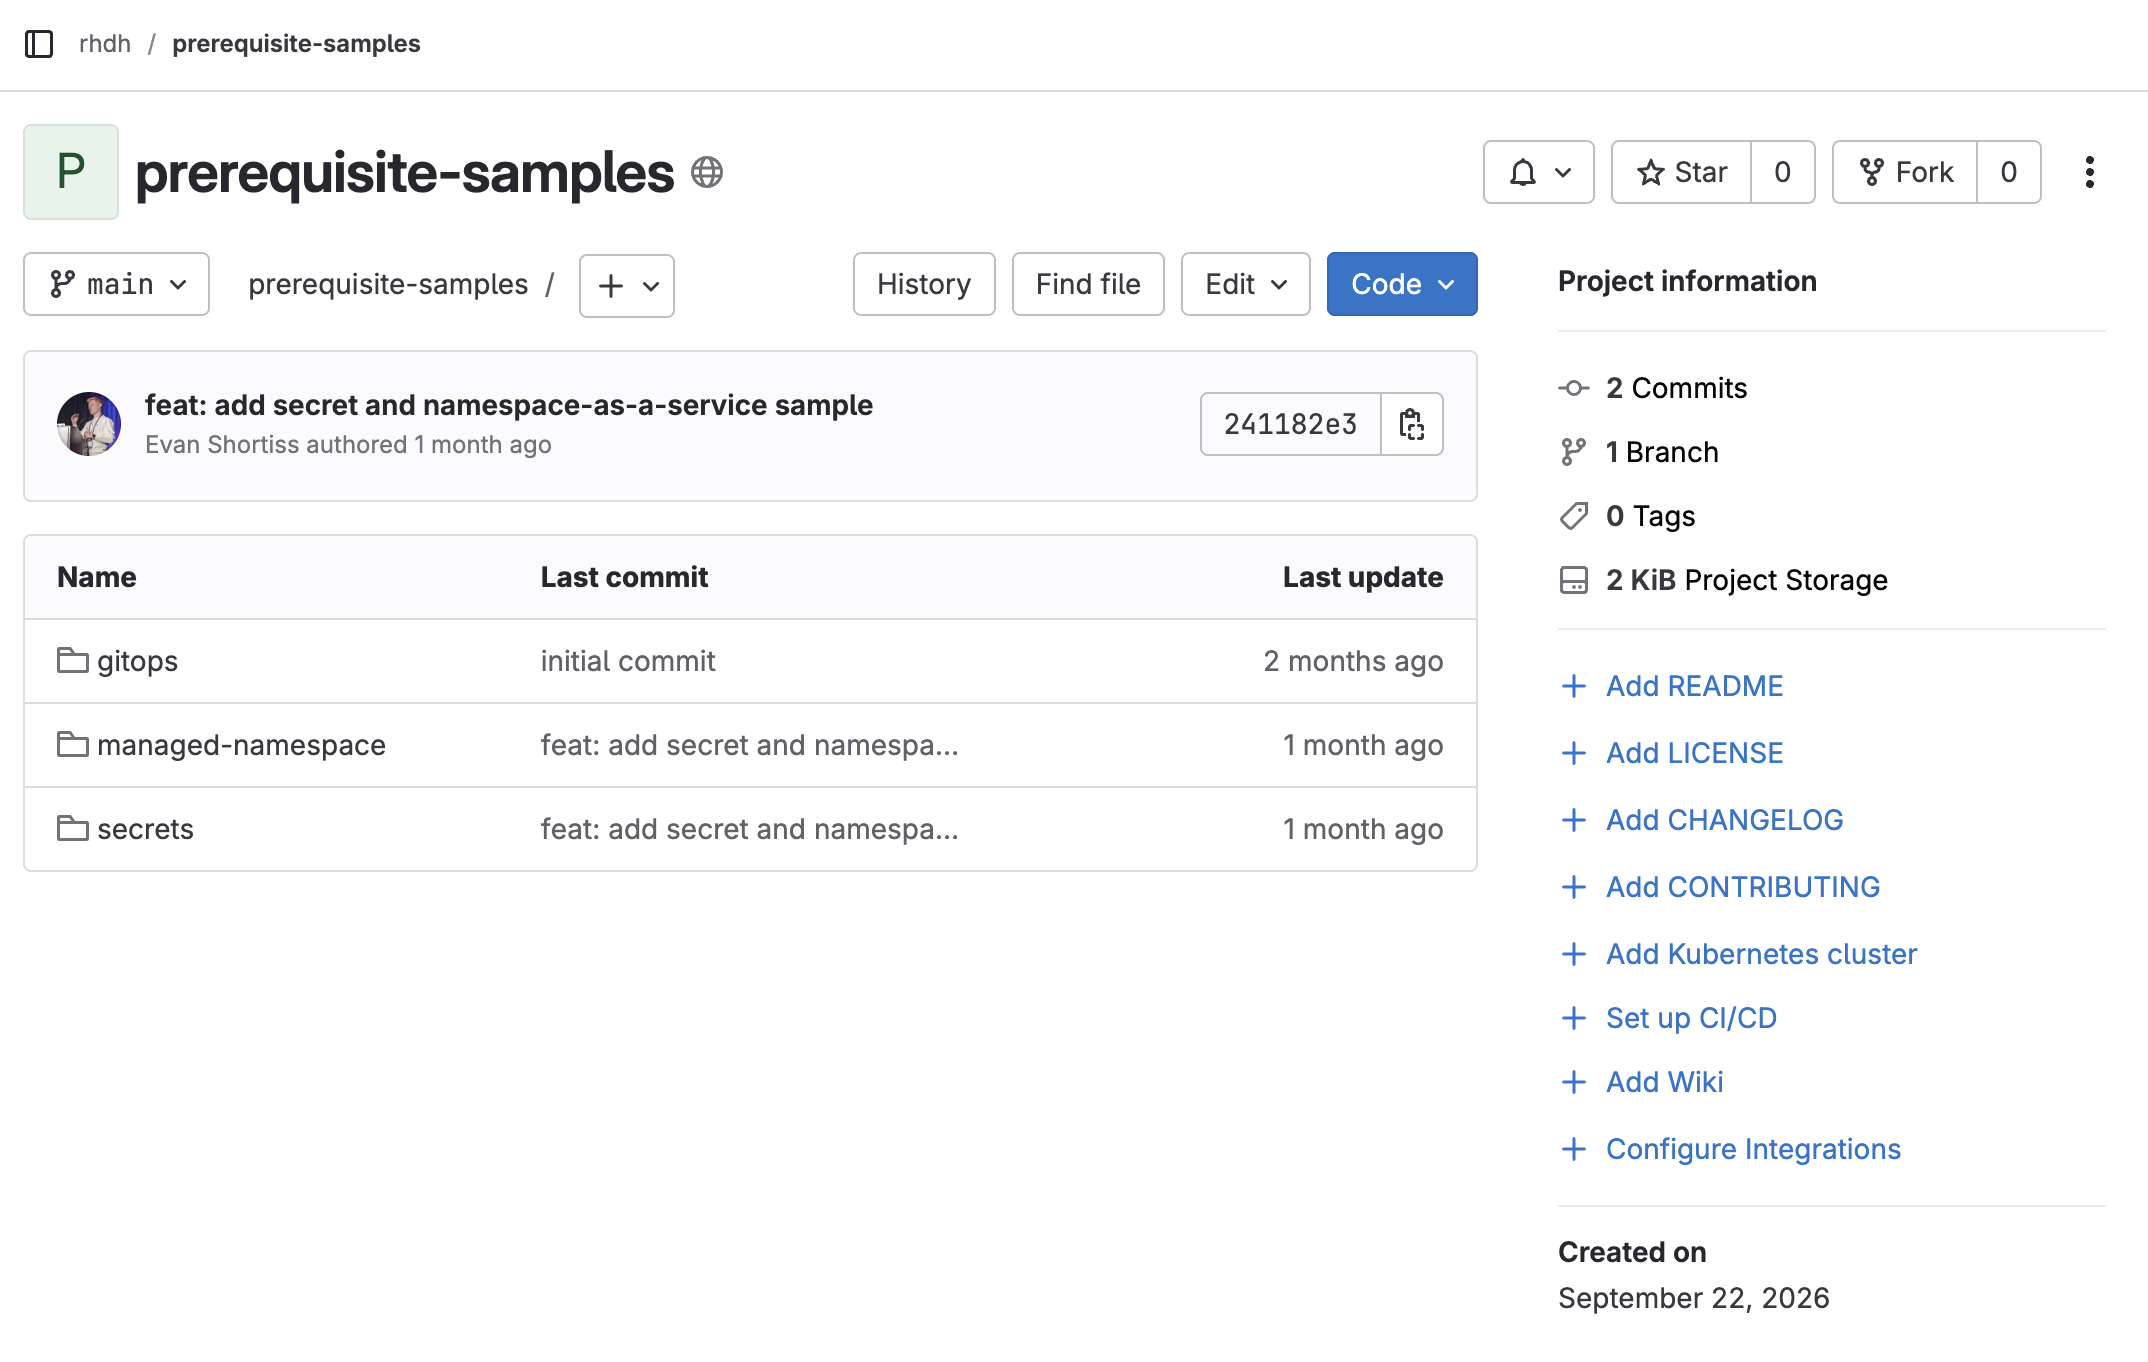The height and width of the screenshot is (1362, 2148).
Task: Click Add LICENSE
Action: (x=1694, y=753)
